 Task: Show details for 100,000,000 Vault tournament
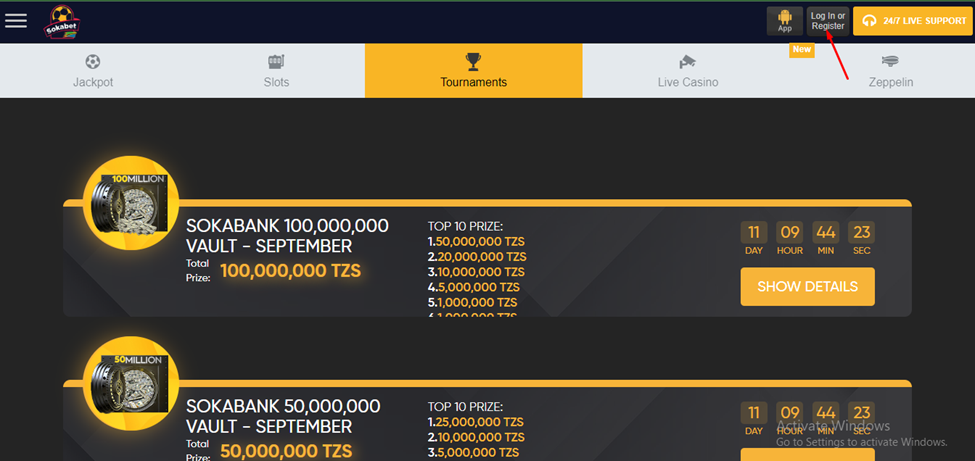tap(807, 287)
